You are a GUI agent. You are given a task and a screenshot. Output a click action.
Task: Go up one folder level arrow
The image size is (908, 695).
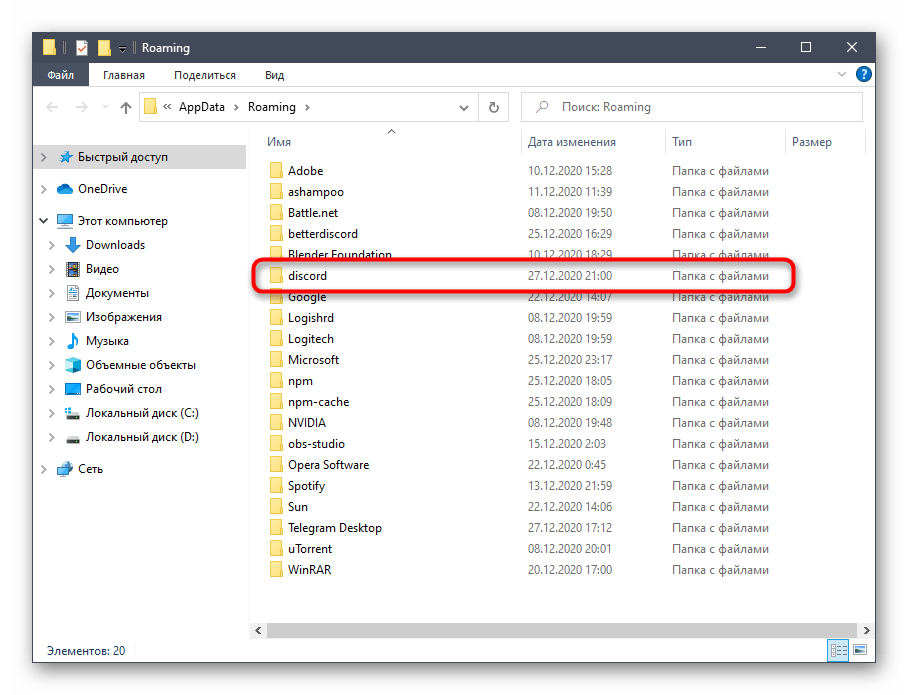tap(126, 107)
